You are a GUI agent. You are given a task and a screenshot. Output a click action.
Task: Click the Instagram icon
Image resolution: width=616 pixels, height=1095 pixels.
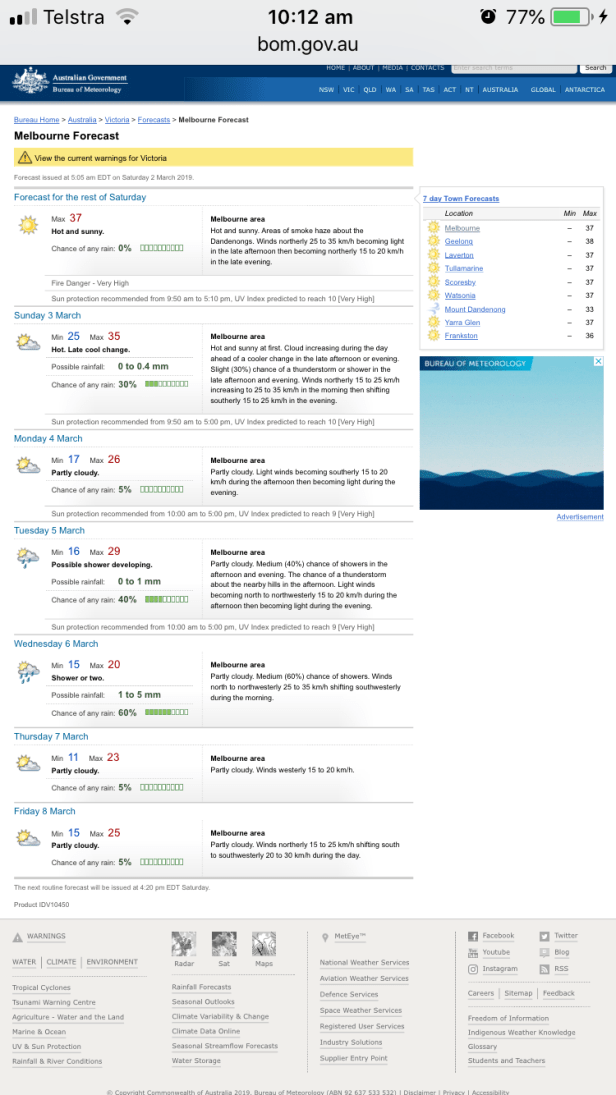(474, 968)
